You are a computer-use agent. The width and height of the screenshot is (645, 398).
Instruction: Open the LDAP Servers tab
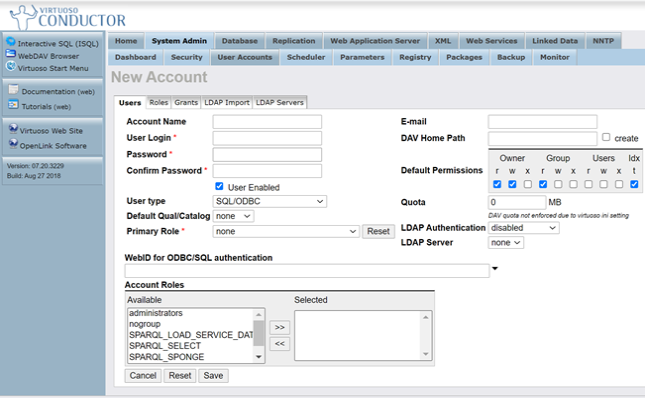click(x=280, y=102)
